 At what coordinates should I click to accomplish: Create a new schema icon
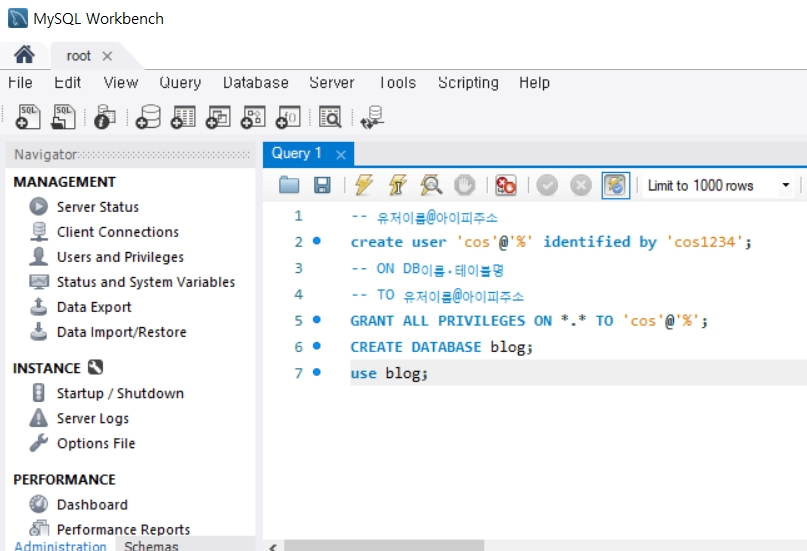point(148,117)
